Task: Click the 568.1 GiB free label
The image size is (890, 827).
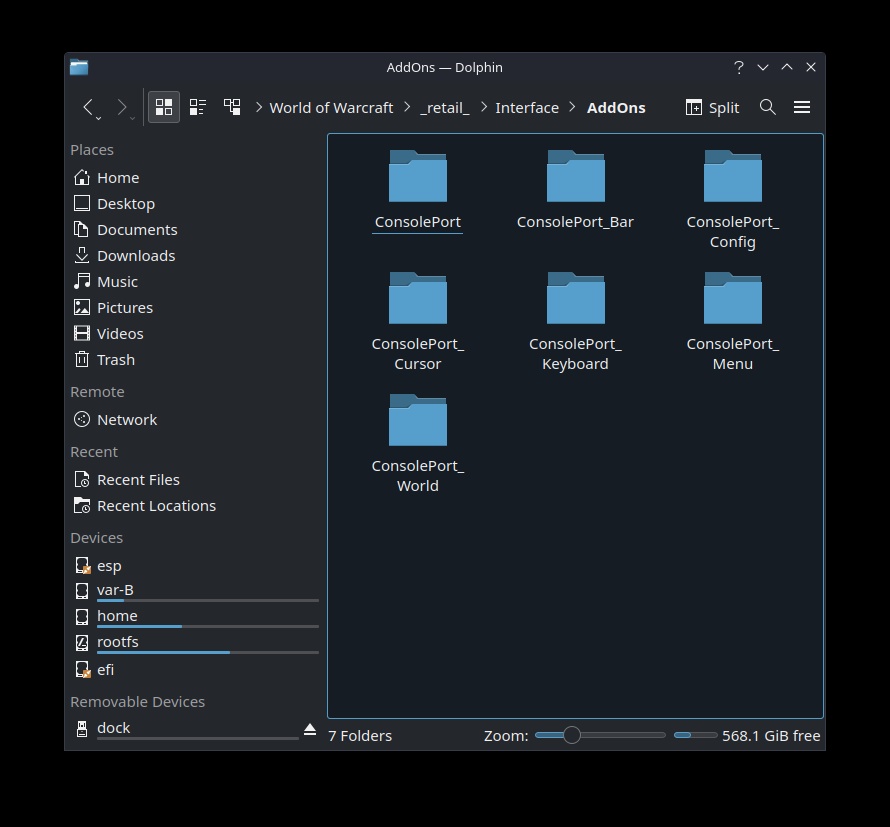Action: tap(771, 736)
